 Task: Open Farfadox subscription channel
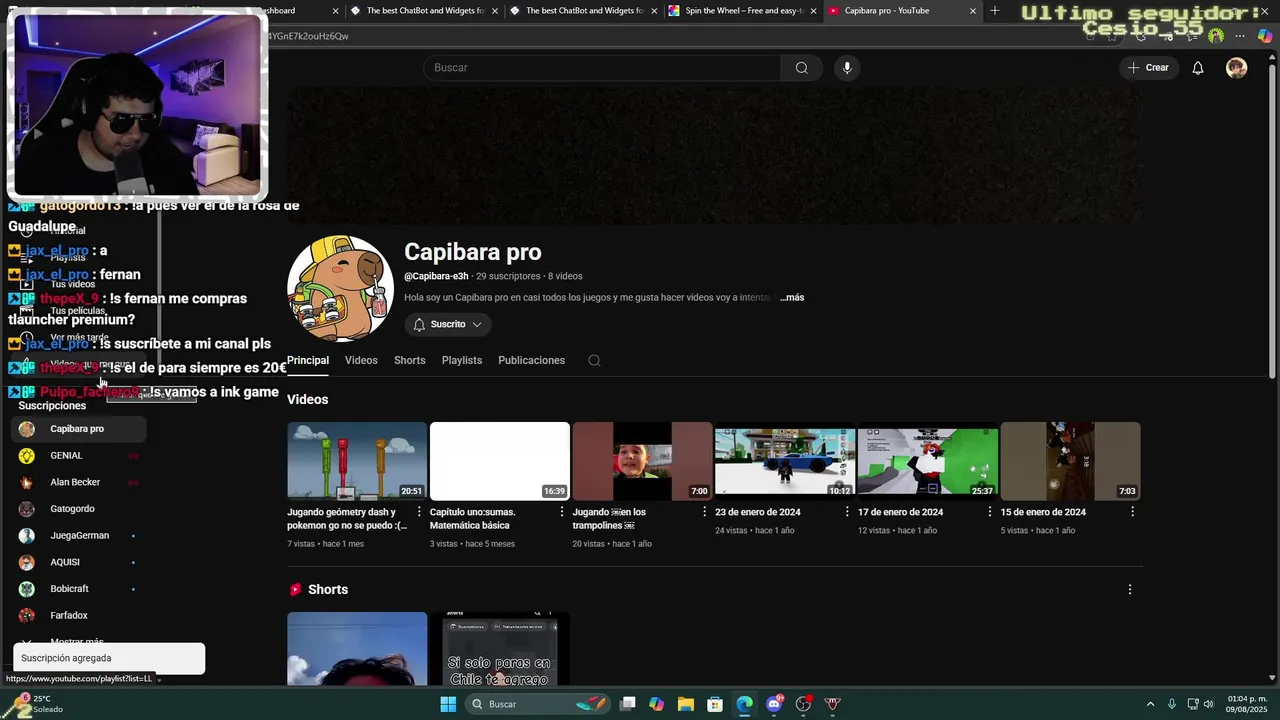tap(80, 616)
